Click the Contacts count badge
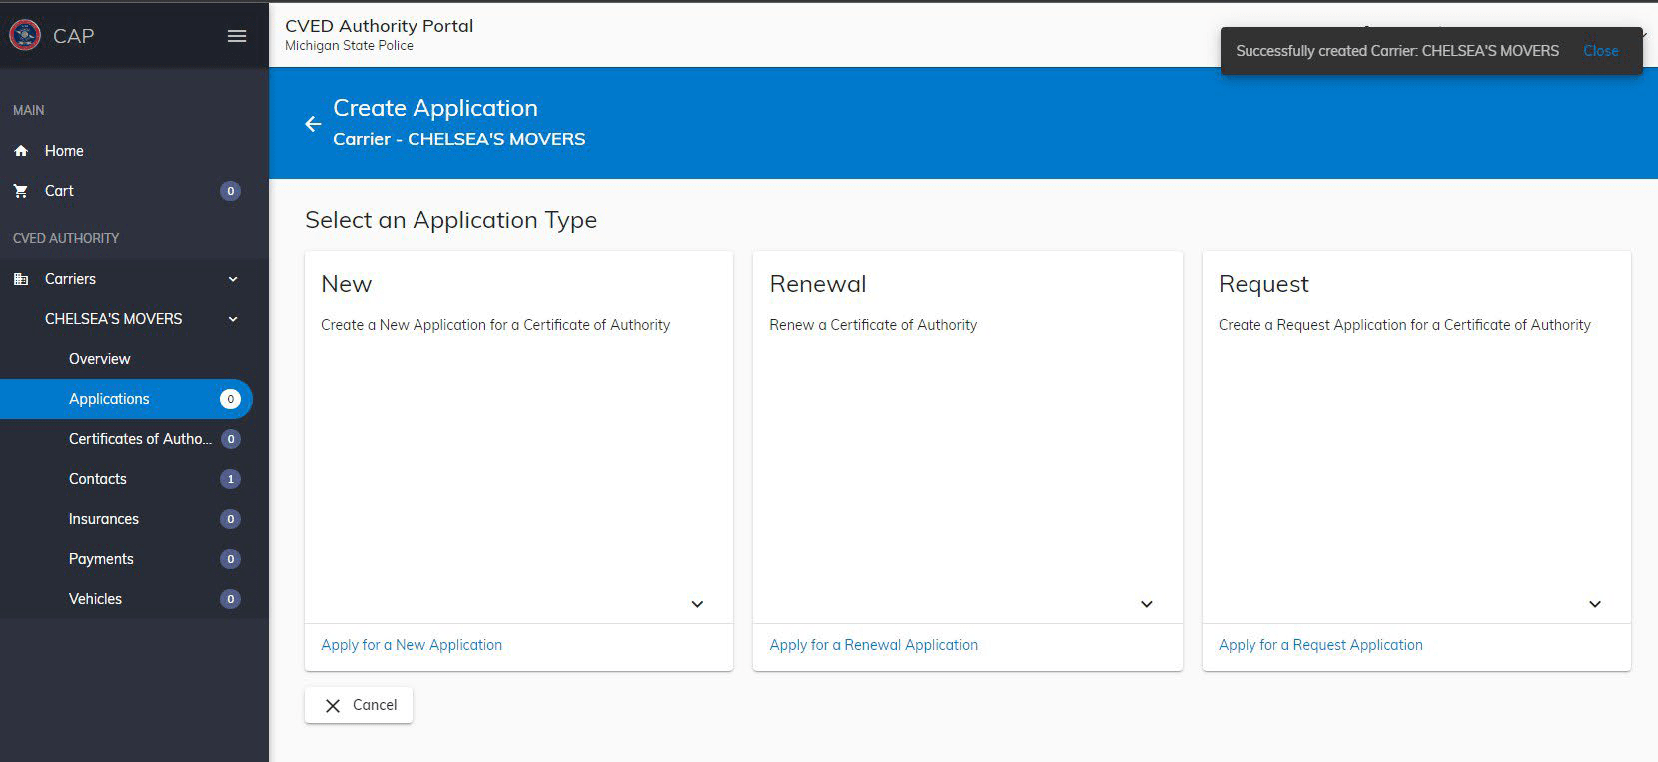The image size is (1658, 762). coord(230,479)
